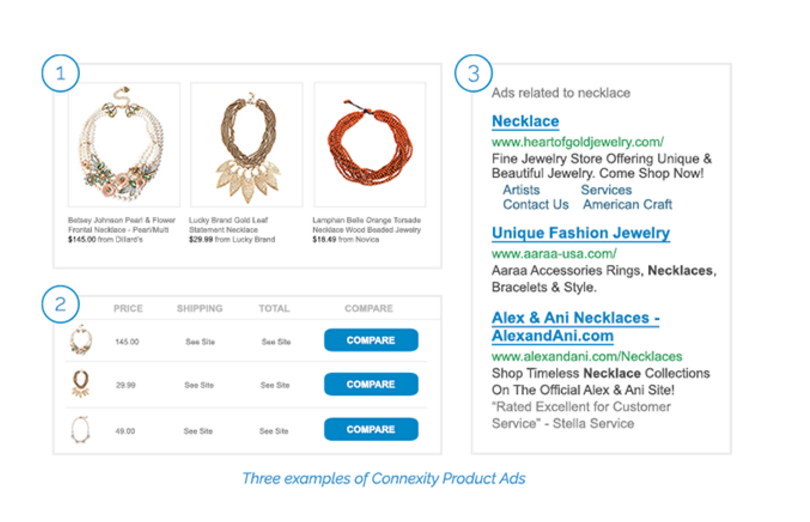810x522 pixels.
Task: Click the Betsey Johnson pearl necklace image
Action: click(x=123, y=145)
